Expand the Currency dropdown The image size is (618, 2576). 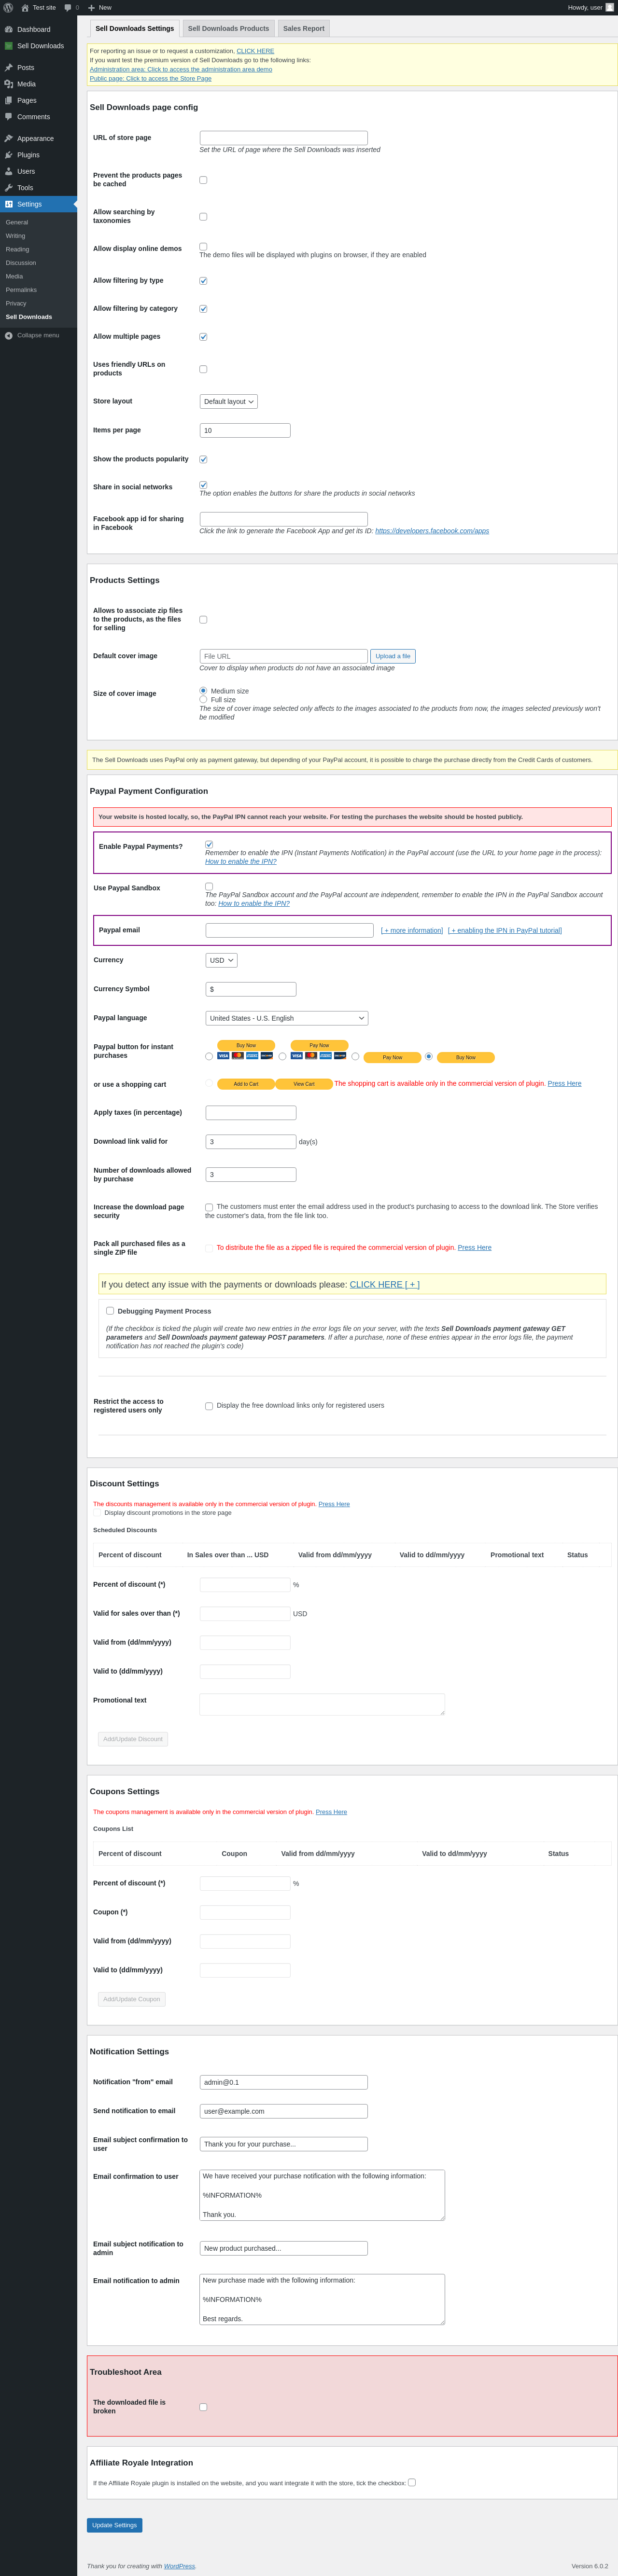[x=221, y=960]
